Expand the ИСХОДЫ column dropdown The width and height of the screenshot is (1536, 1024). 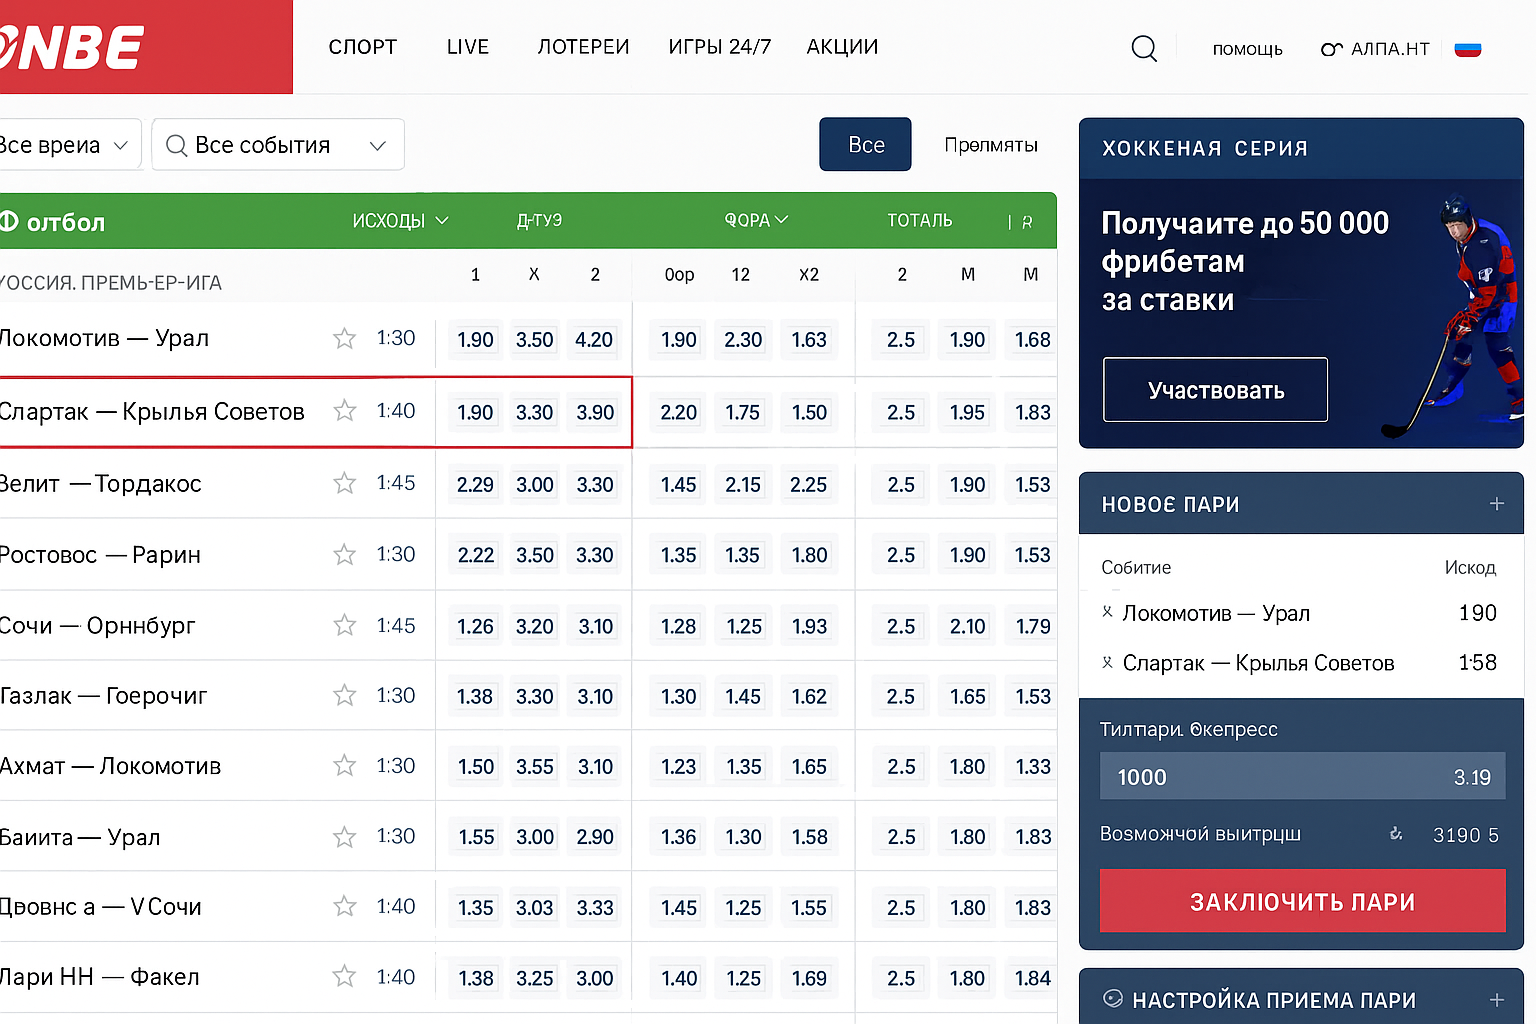[400, 221]
